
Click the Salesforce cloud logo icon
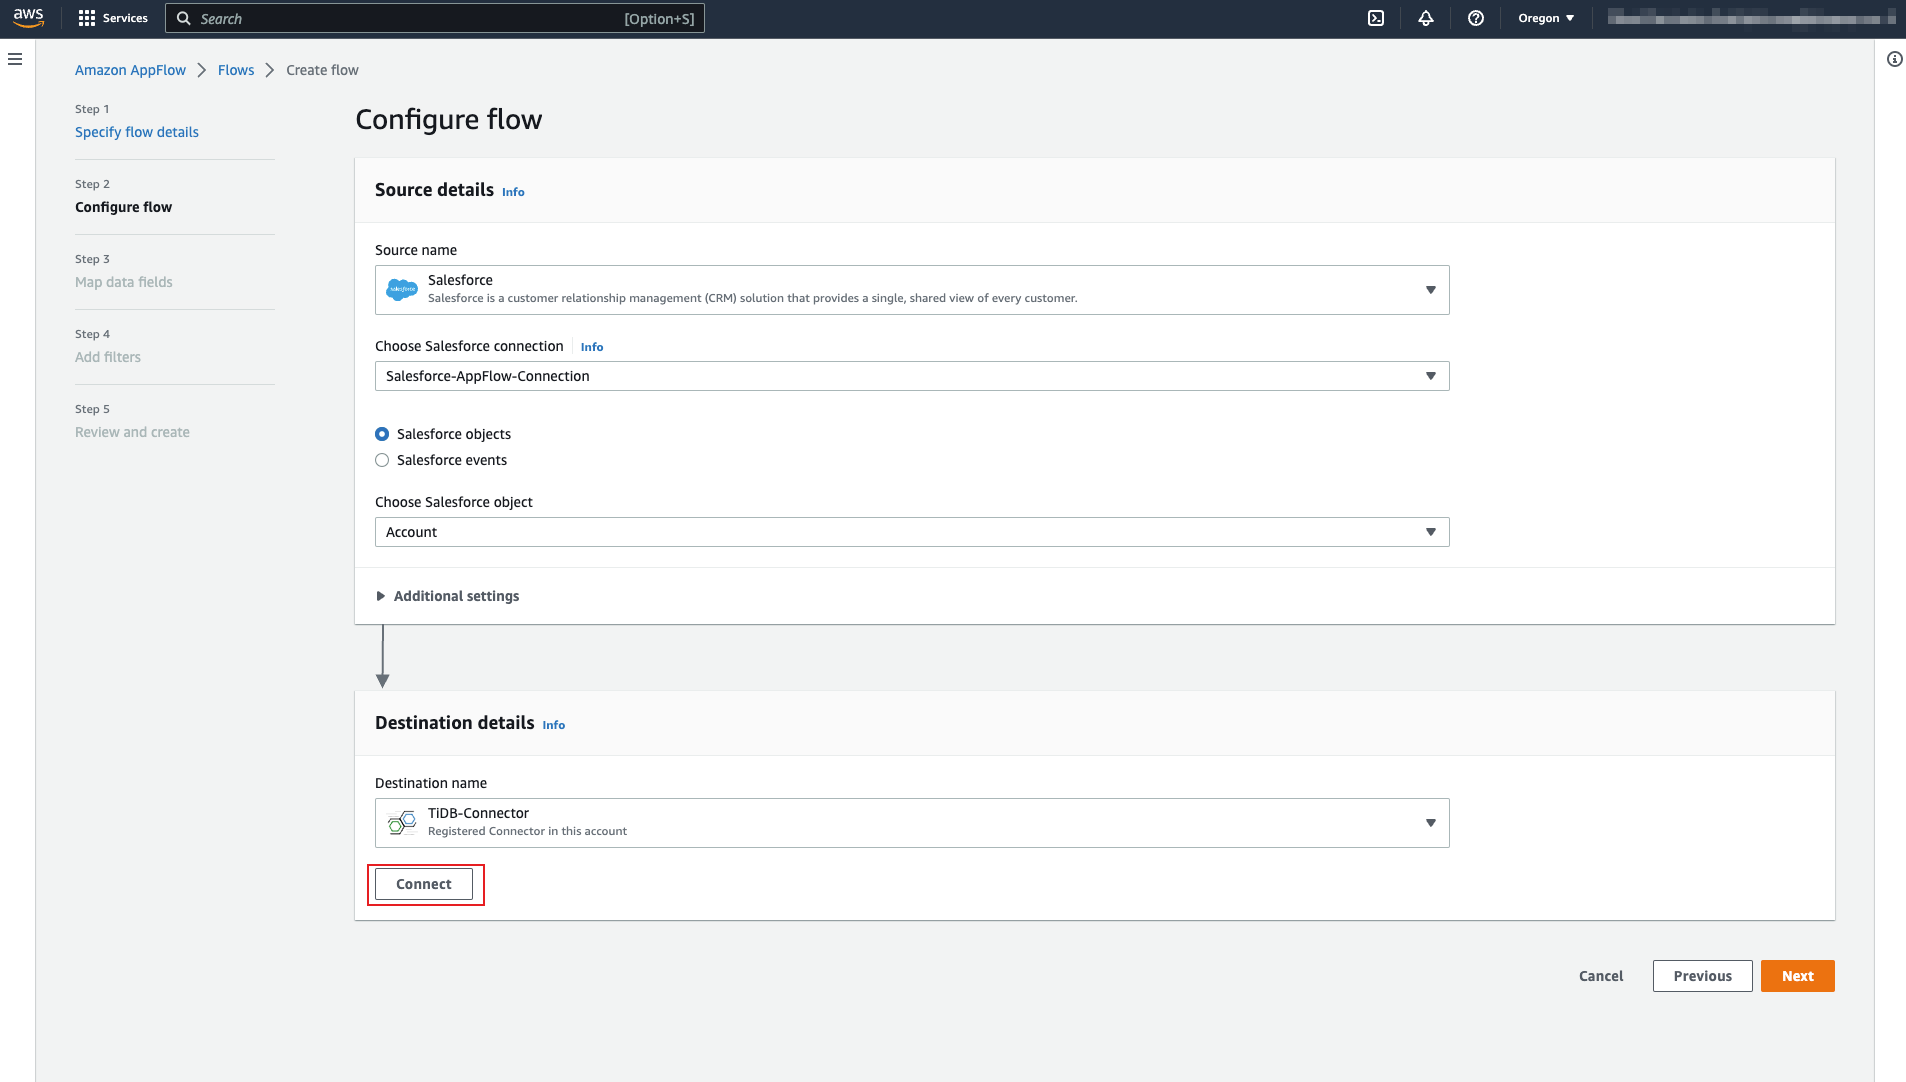click(x=402, y=290)
